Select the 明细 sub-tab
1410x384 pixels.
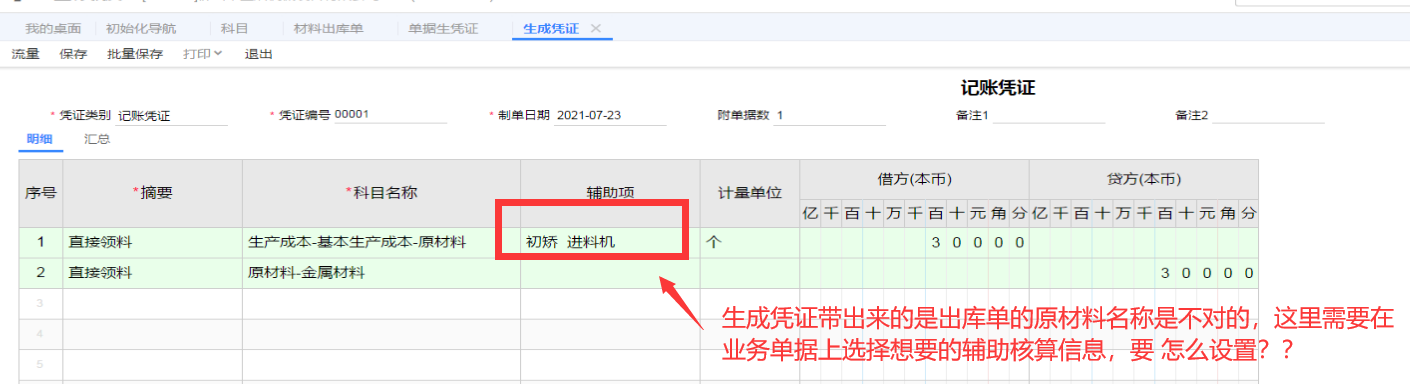[40, 139]
